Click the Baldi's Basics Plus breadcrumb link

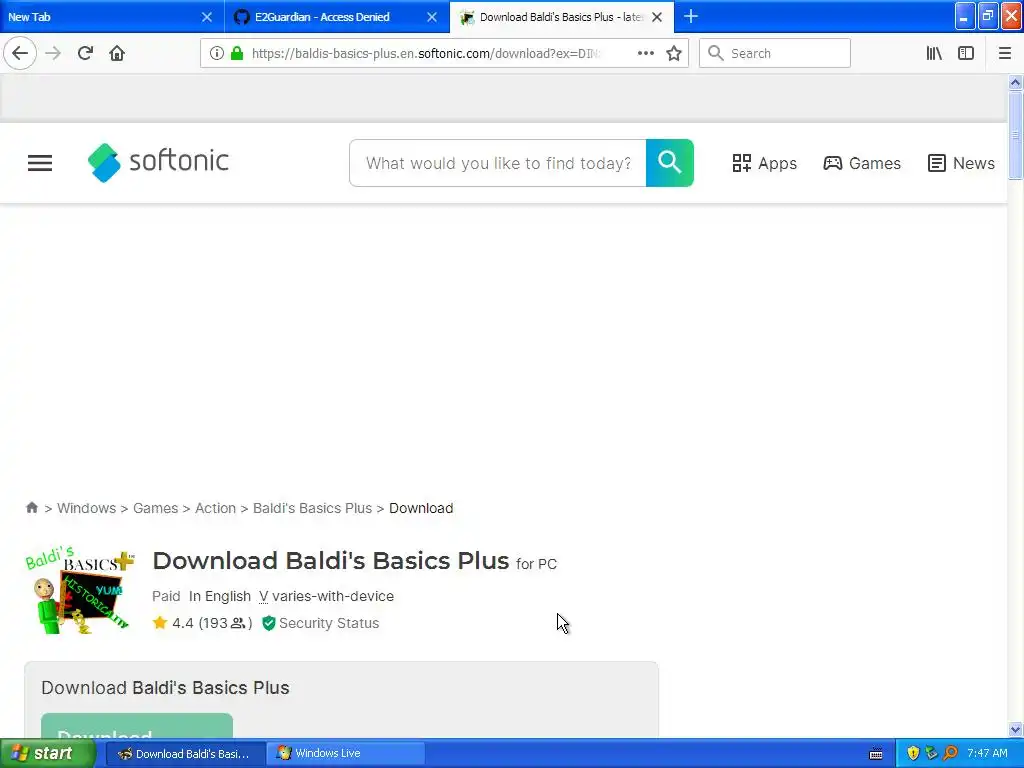(x=312, y=508)
